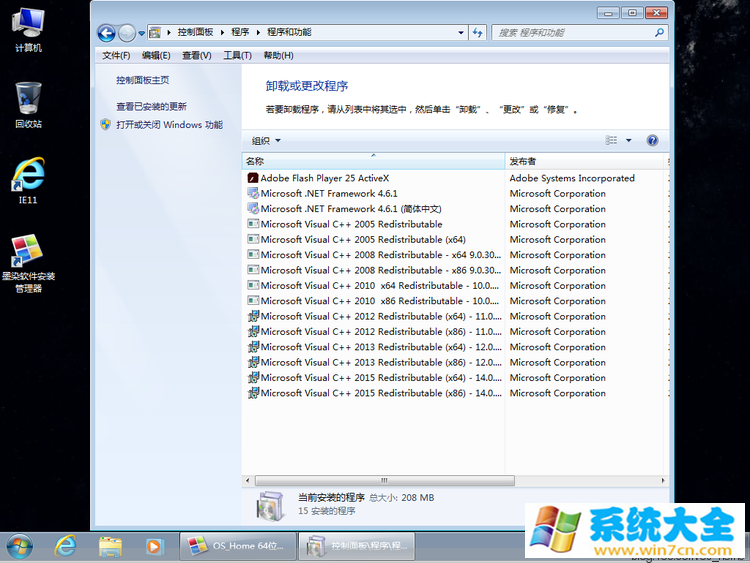The width and height of the screenshot is (750, 563).
Task: Open the recent pages dropdown arrow
Action: 142,33
